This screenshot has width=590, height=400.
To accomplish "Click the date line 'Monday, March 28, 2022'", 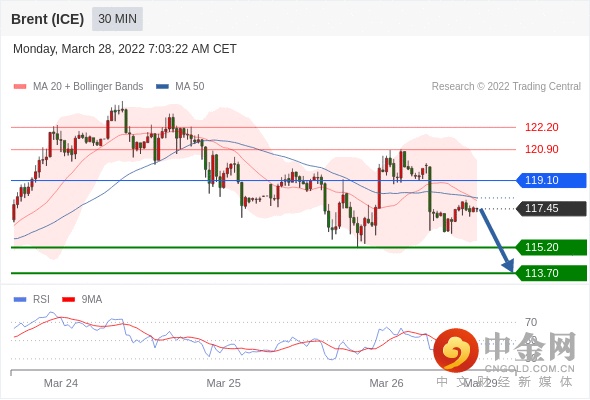I will (125, 49).
